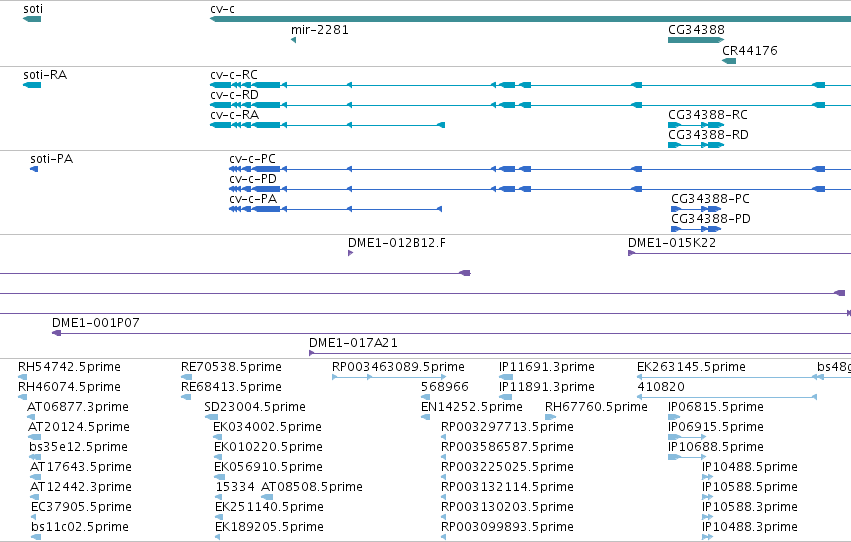
Task: Select the mir-2281 gene glyph
Action: (294, 40)
